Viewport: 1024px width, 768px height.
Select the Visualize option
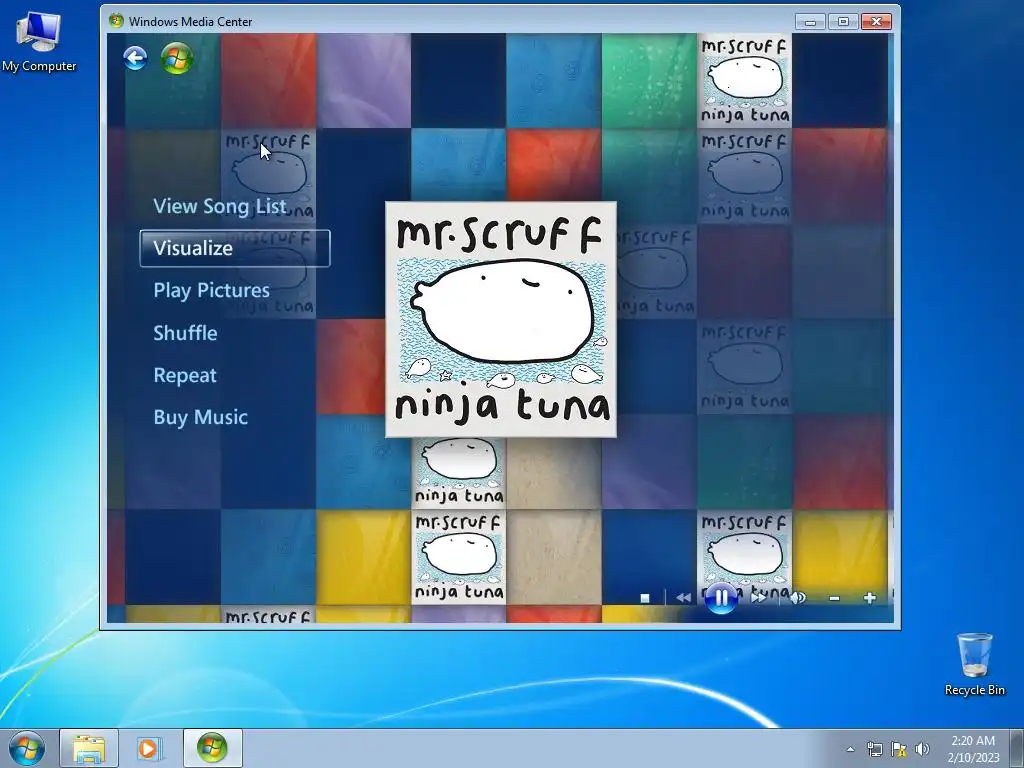click(x=235, y=248)
